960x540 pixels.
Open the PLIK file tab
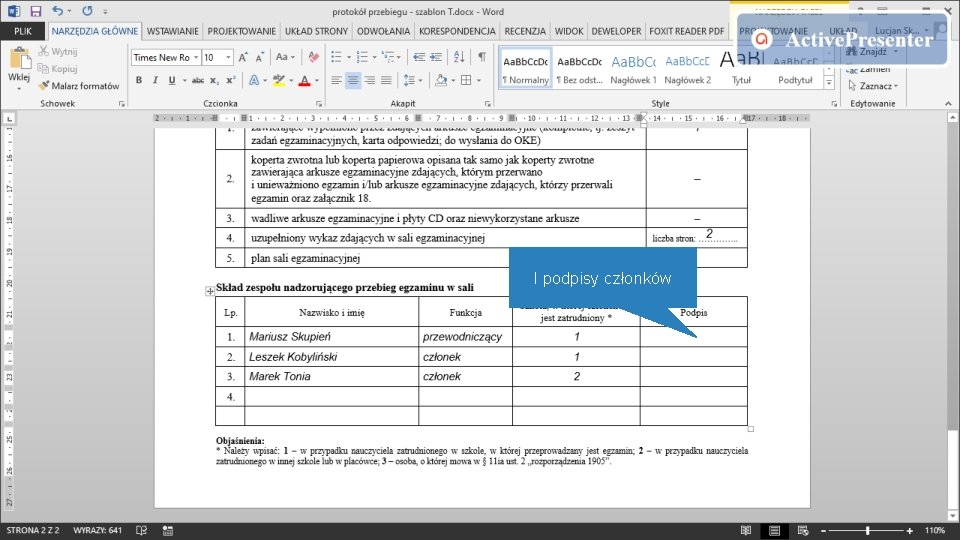[23, 31]
